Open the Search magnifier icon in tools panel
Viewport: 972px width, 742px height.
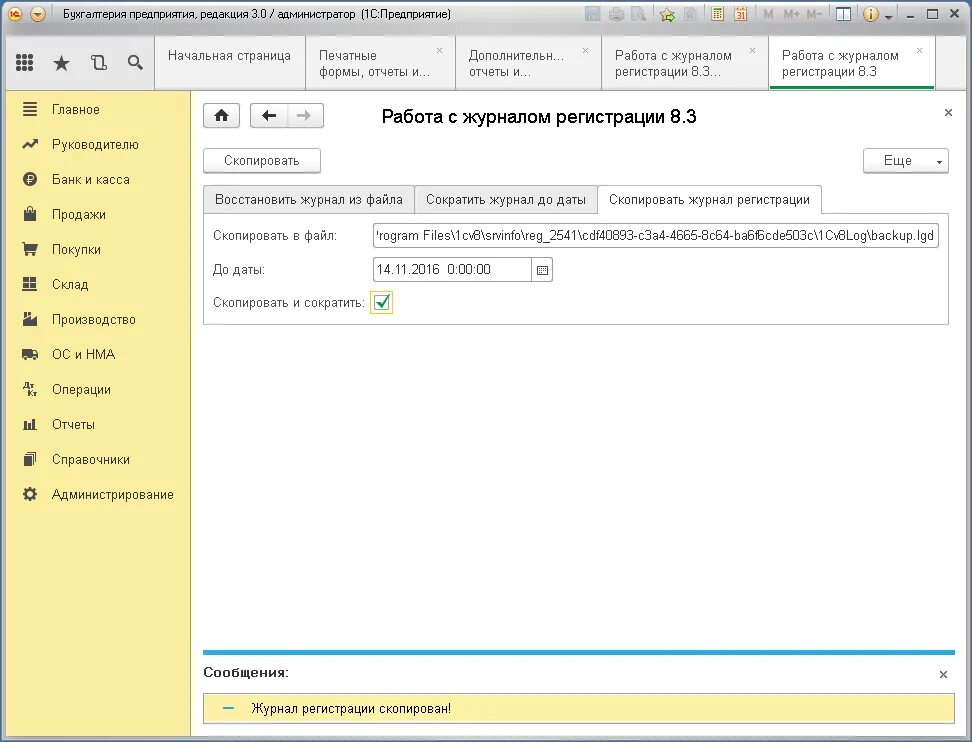[135, 62]
